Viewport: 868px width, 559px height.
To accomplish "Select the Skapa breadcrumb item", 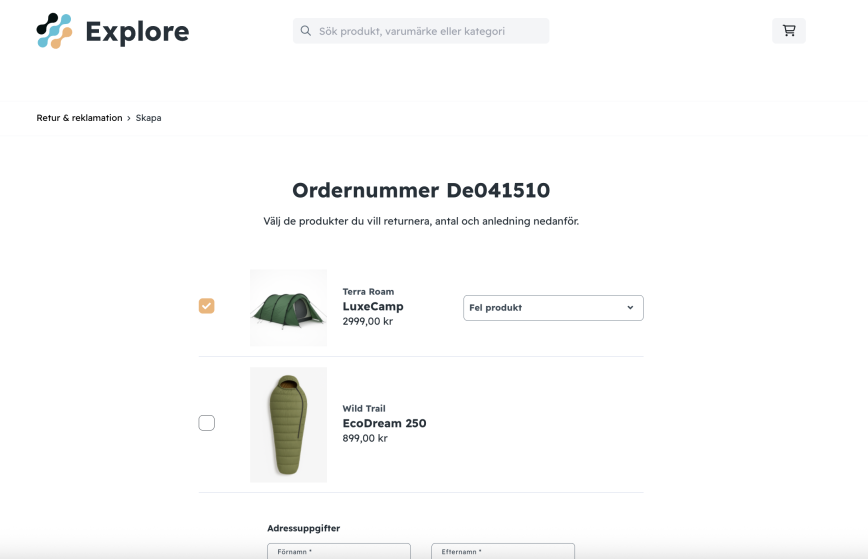I will click(x=148, y=118).
